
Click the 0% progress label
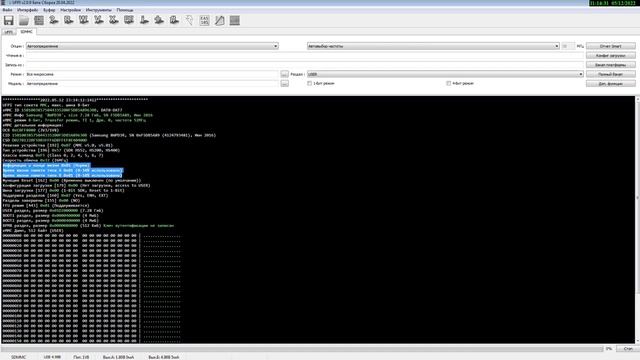pyautogui.click(x=609, y=349)
